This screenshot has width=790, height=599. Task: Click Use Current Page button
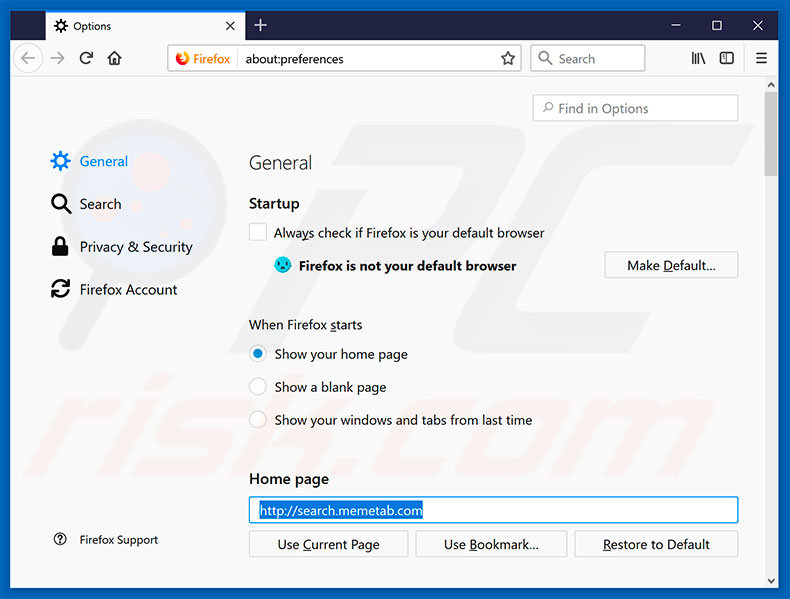pyautogui.click(x=328, y=544)
